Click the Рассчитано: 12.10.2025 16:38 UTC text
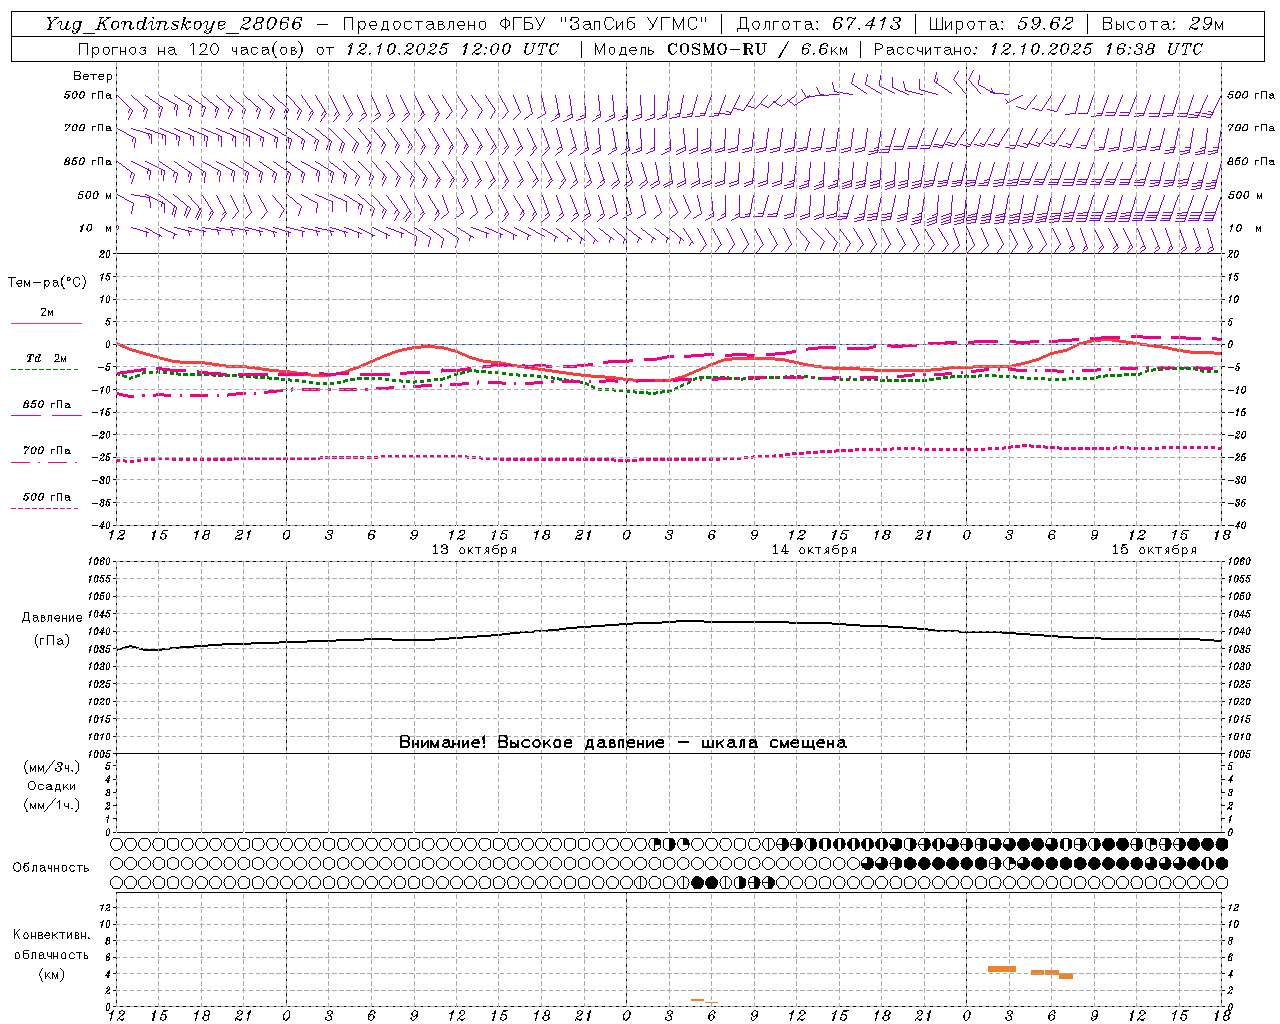 tap(1038, 49)
